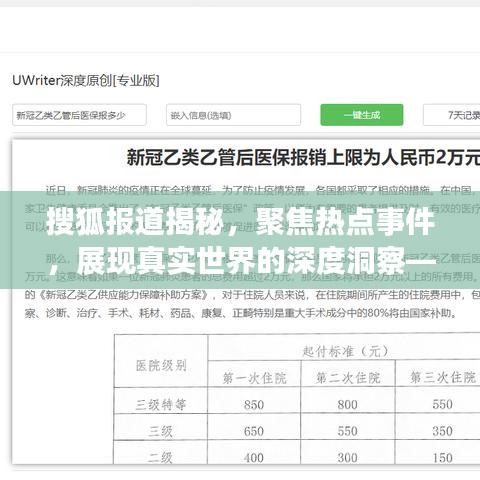This screenshot has width=480, height=480.
Task: Select the article title 新冠乙类乙管后医保报销上限为人民币2万元
Action: coord(303,158)
